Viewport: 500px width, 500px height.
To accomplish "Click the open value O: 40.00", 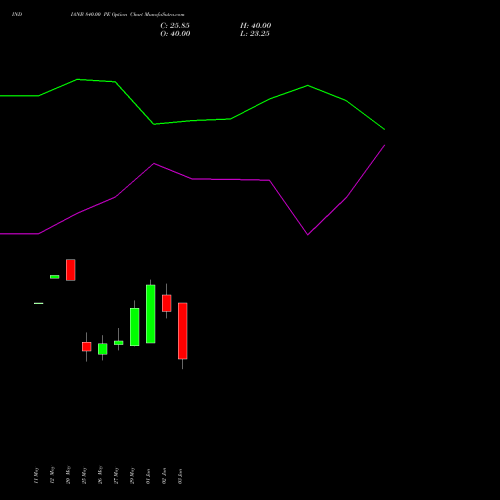I will click(x=175, y=34).
